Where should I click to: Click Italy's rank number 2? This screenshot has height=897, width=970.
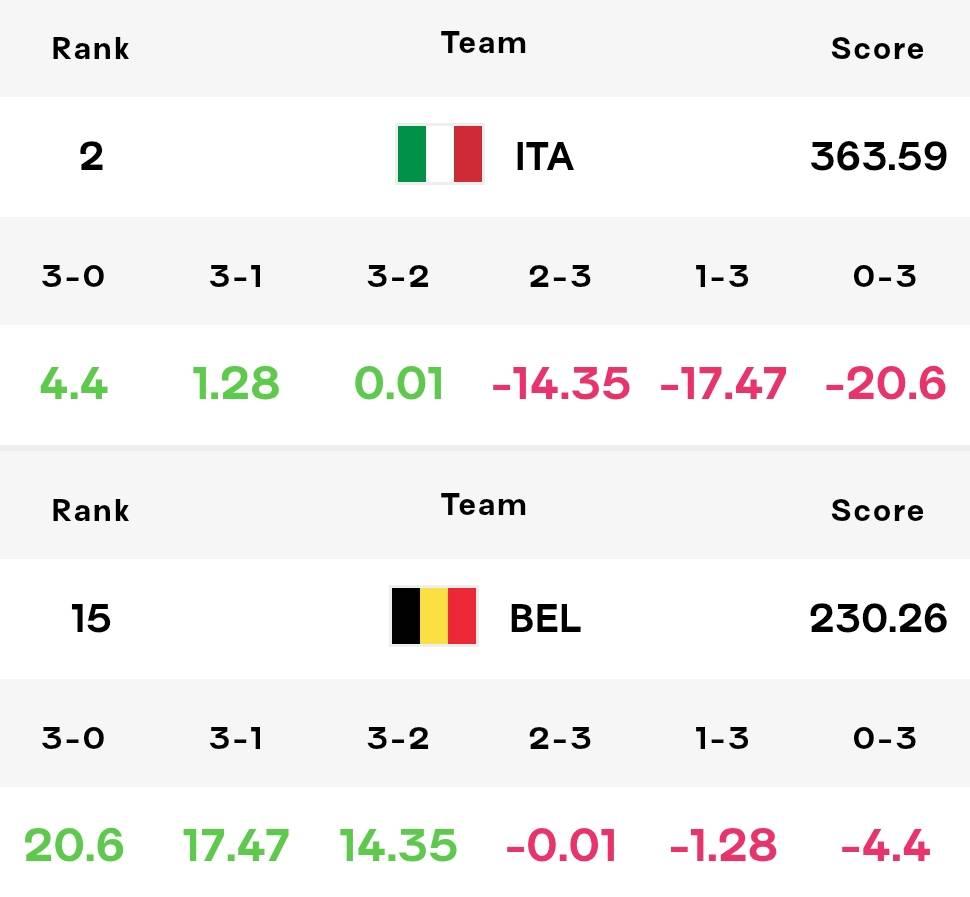click(x=91, y=157)
